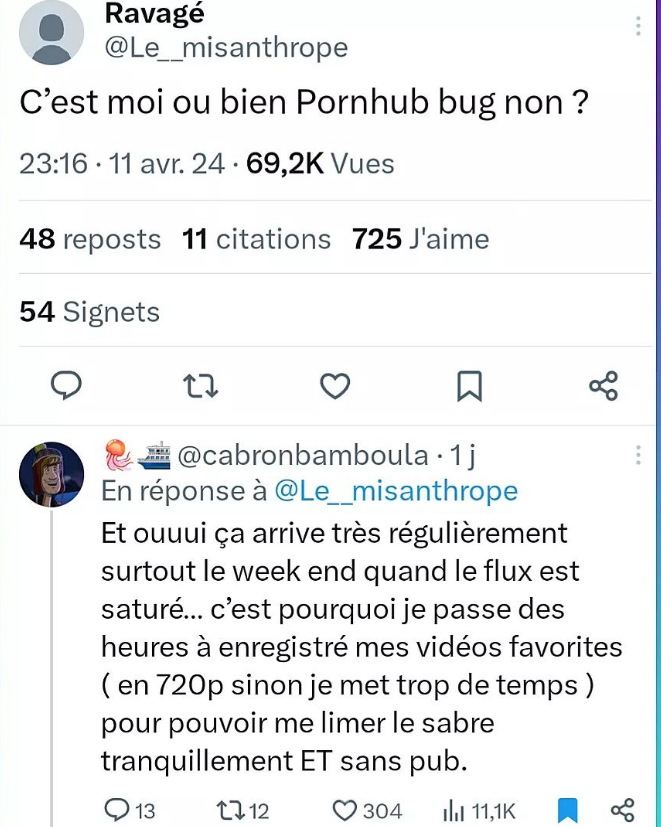Click the @Le__misanthrope mention link in reply
Screen dimensions: 661x827
395,491
